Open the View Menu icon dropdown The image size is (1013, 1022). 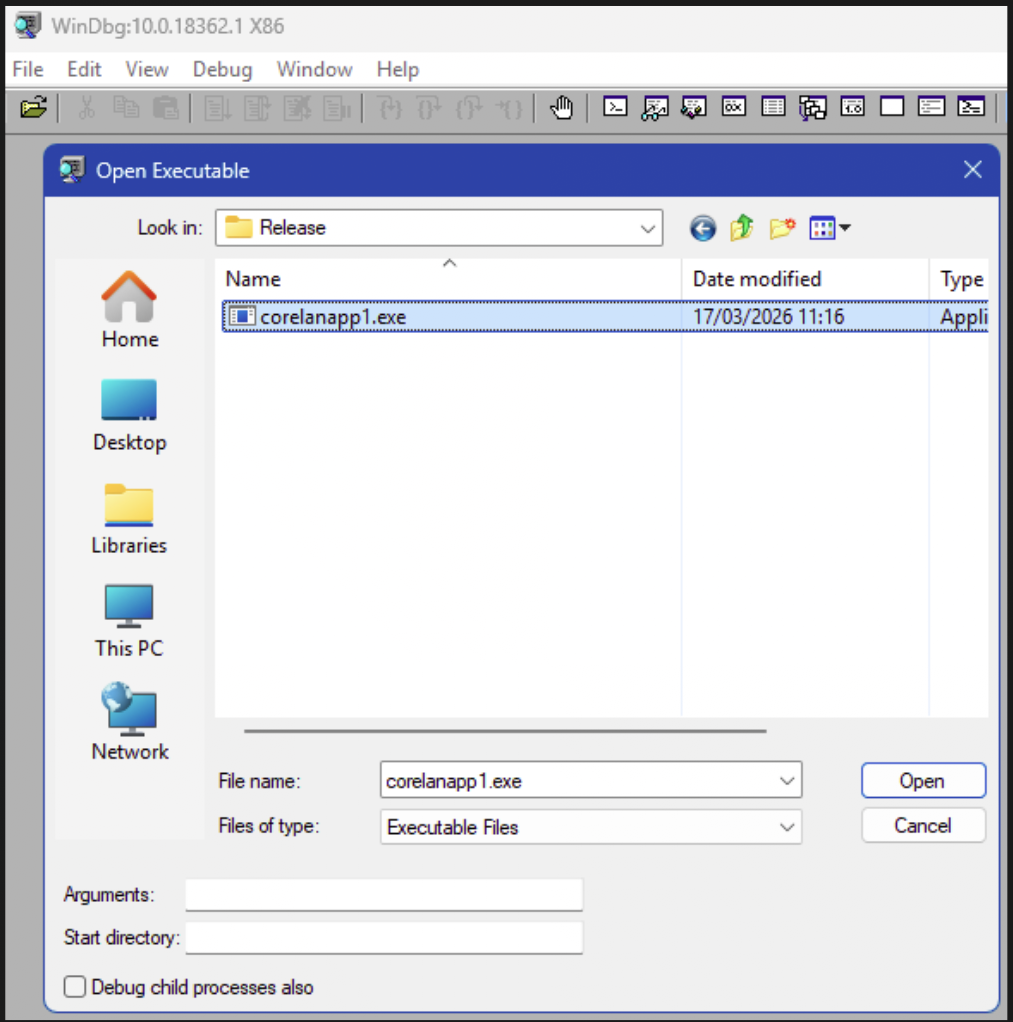coord(829,229)
